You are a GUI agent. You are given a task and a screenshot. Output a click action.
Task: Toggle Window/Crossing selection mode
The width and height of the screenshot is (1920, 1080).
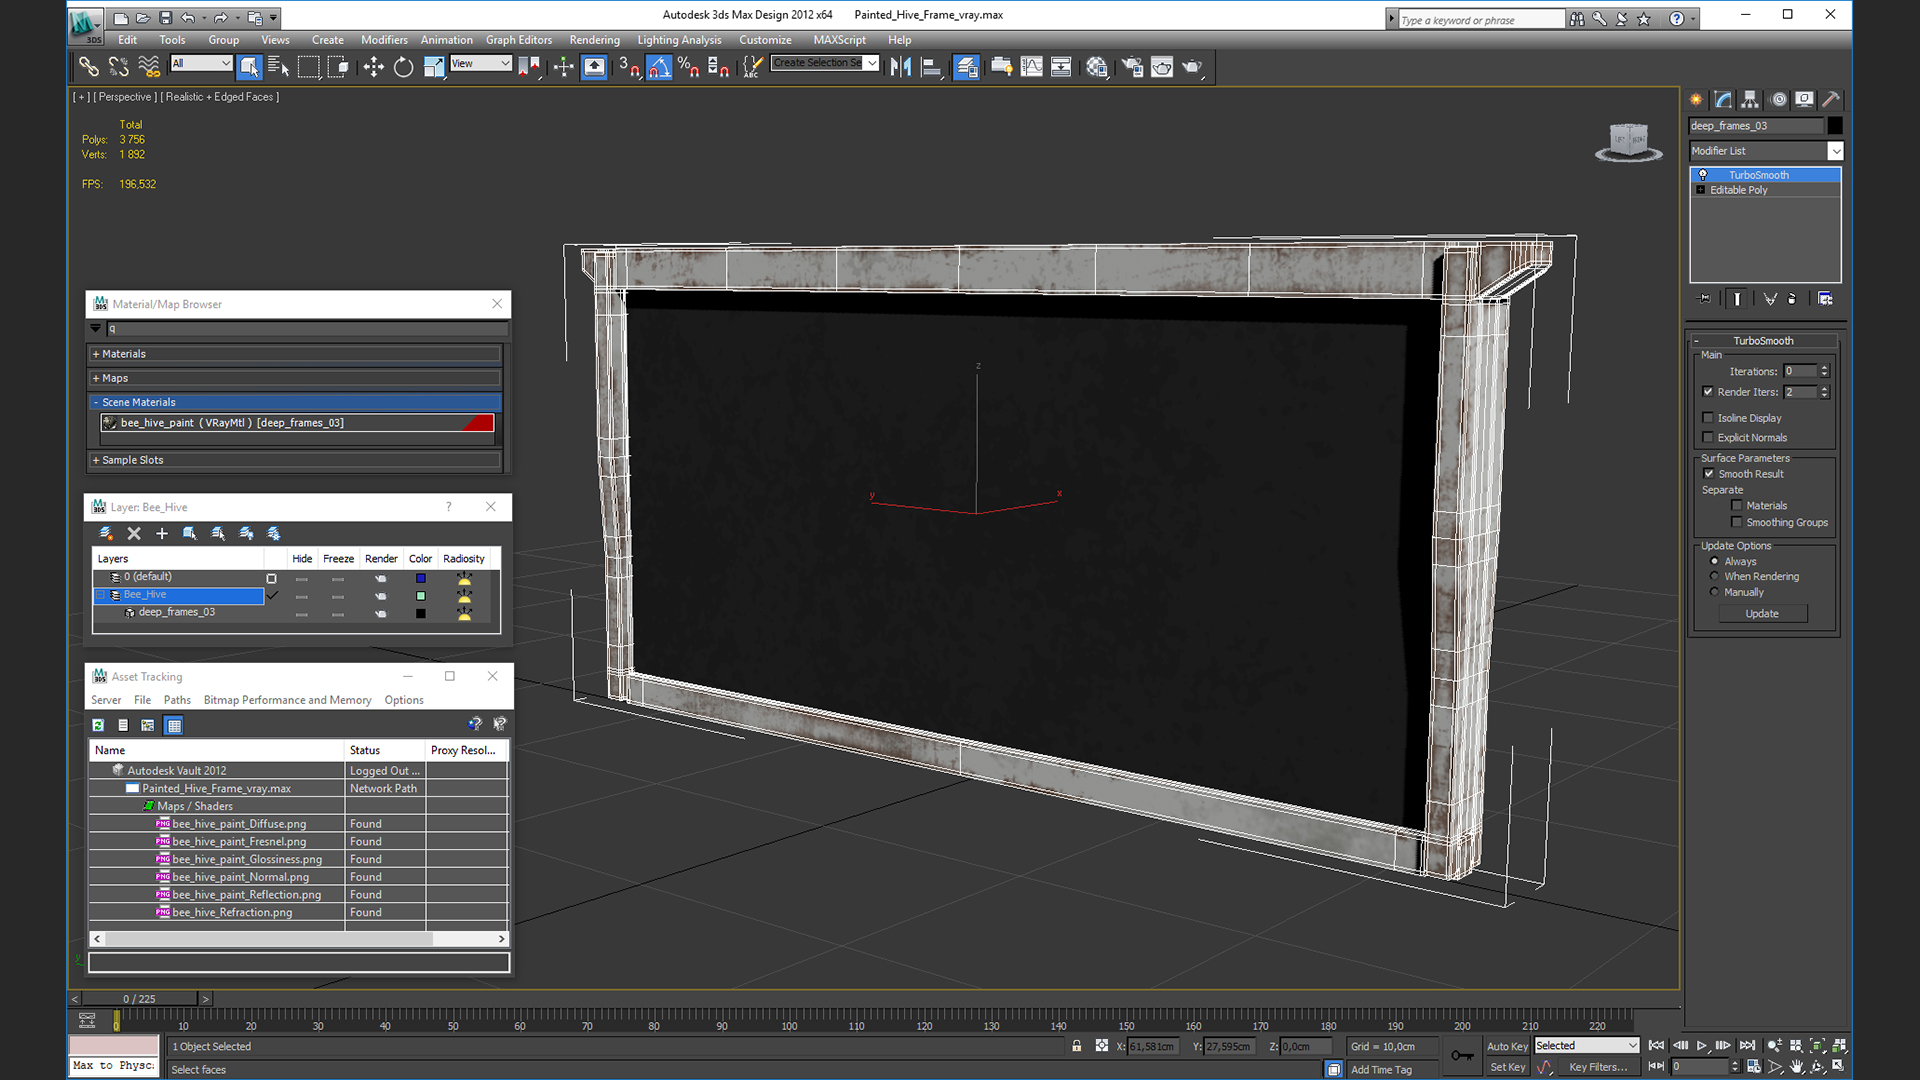(338, 67)
